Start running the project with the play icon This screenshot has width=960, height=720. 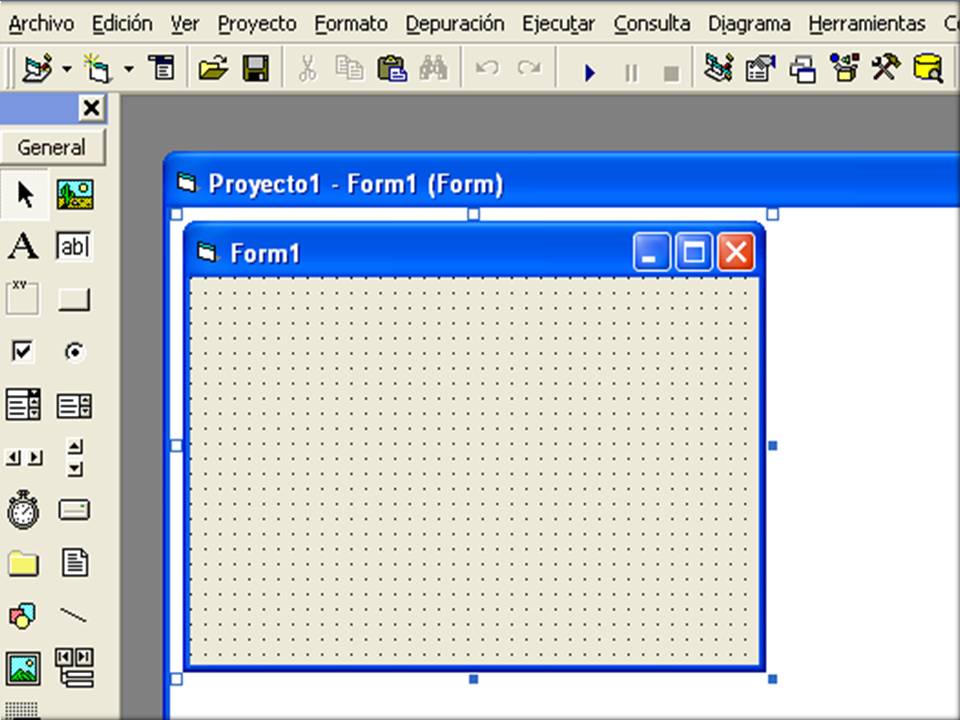pyautogui.click(x=589, y=72)
